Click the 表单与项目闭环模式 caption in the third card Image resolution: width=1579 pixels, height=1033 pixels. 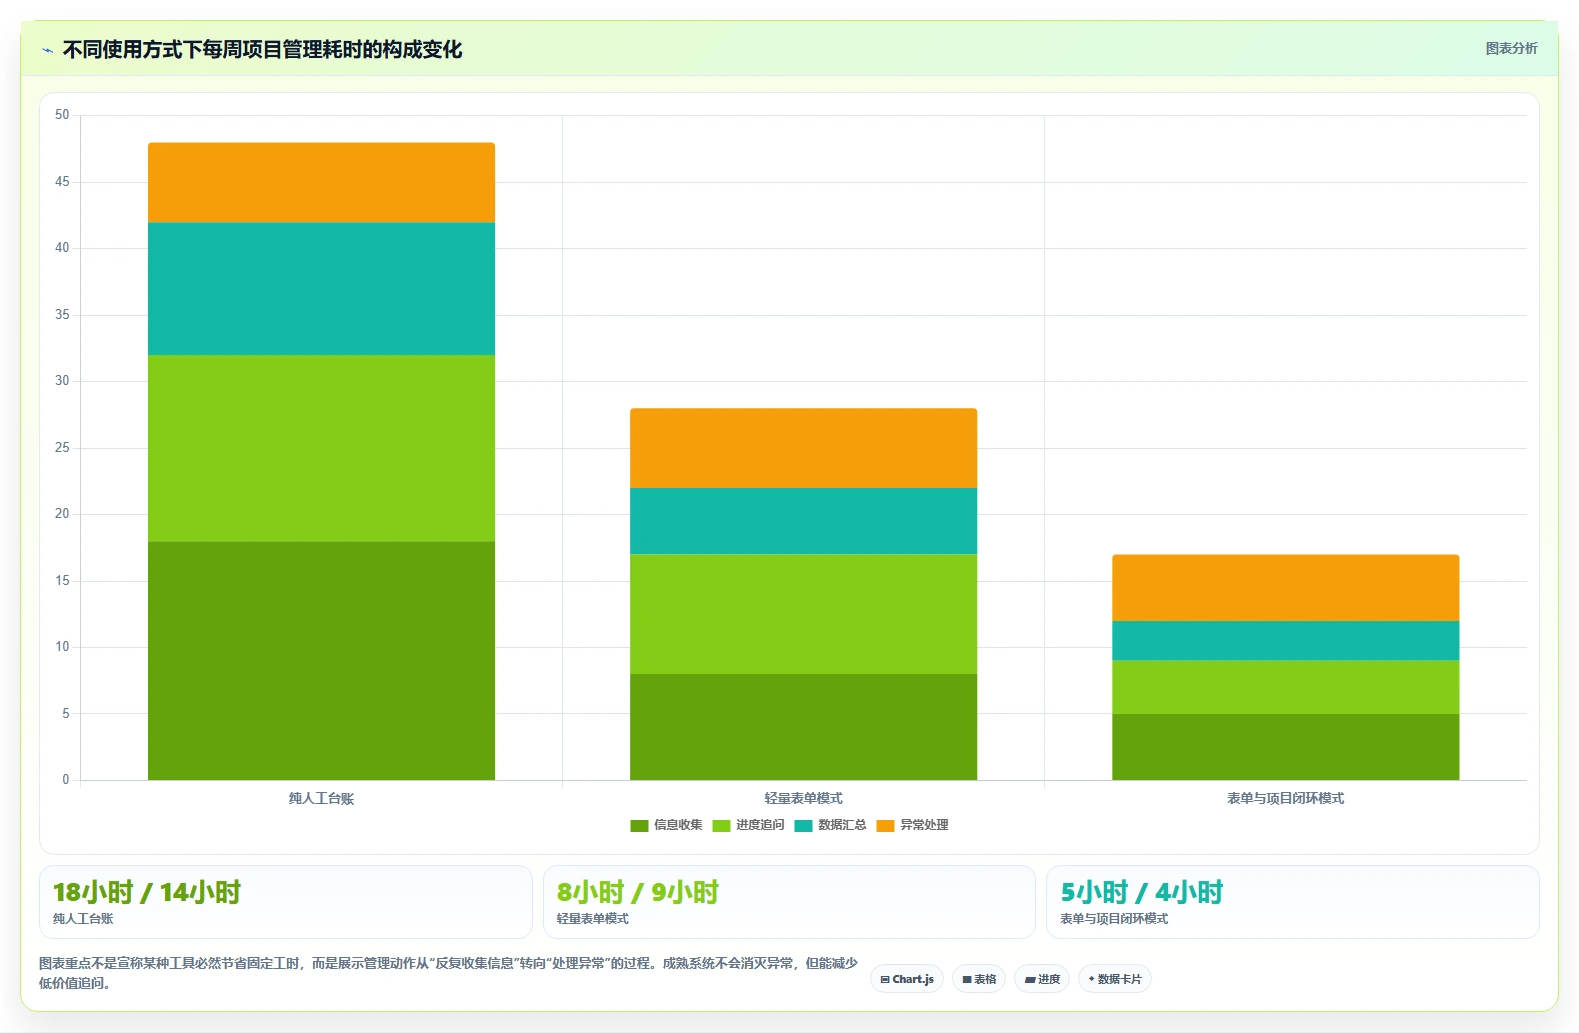click(x=1114, y=918)
